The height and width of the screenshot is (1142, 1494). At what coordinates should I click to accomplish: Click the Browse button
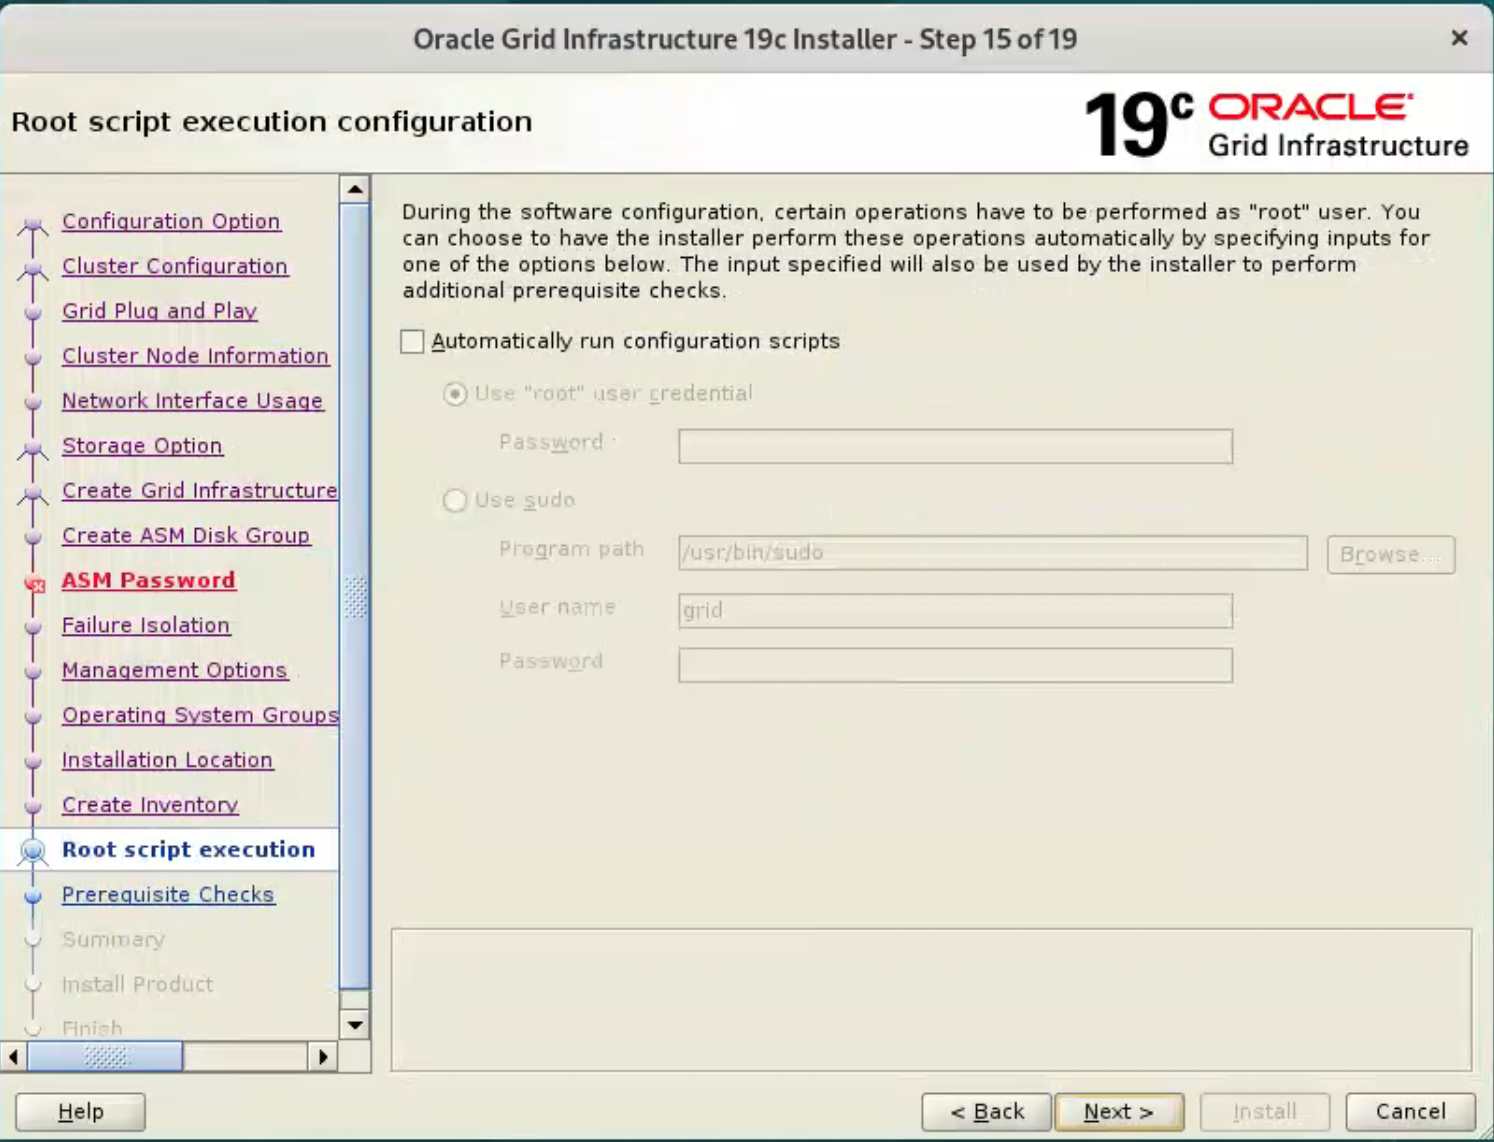pyautogui.click(x=1390, y=554)
